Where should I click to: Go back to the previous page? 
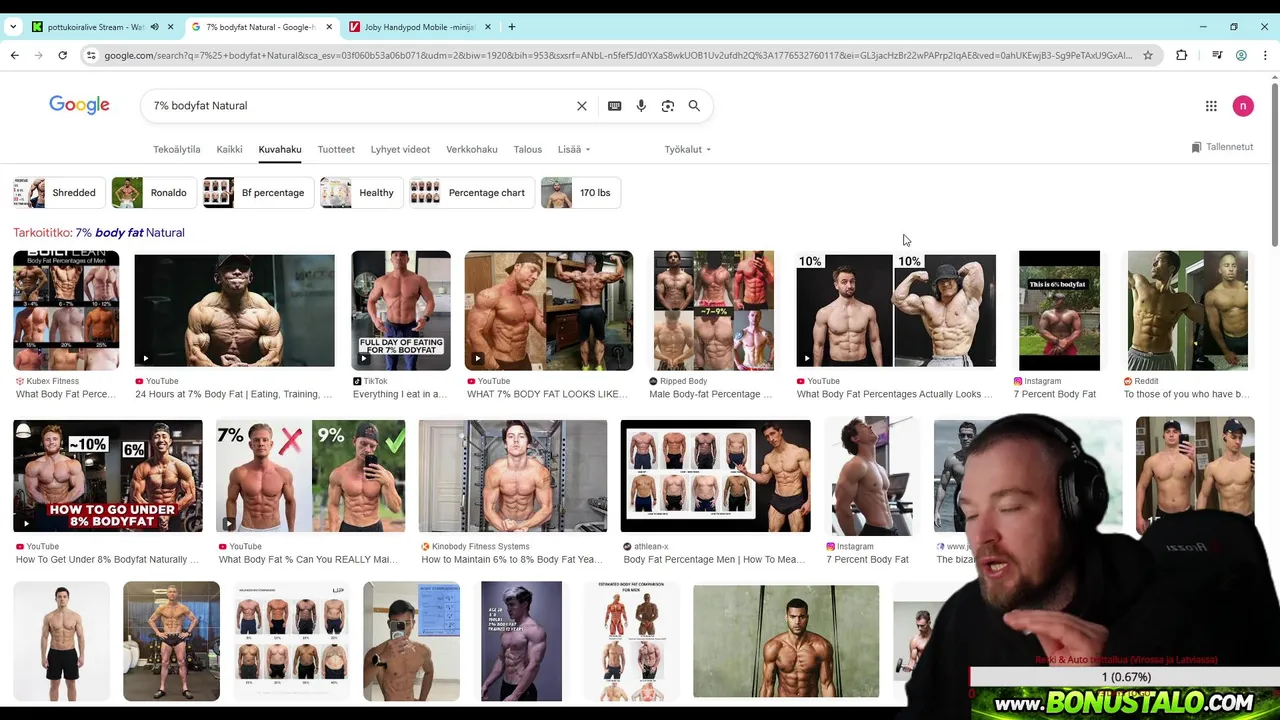pos(15,55)
